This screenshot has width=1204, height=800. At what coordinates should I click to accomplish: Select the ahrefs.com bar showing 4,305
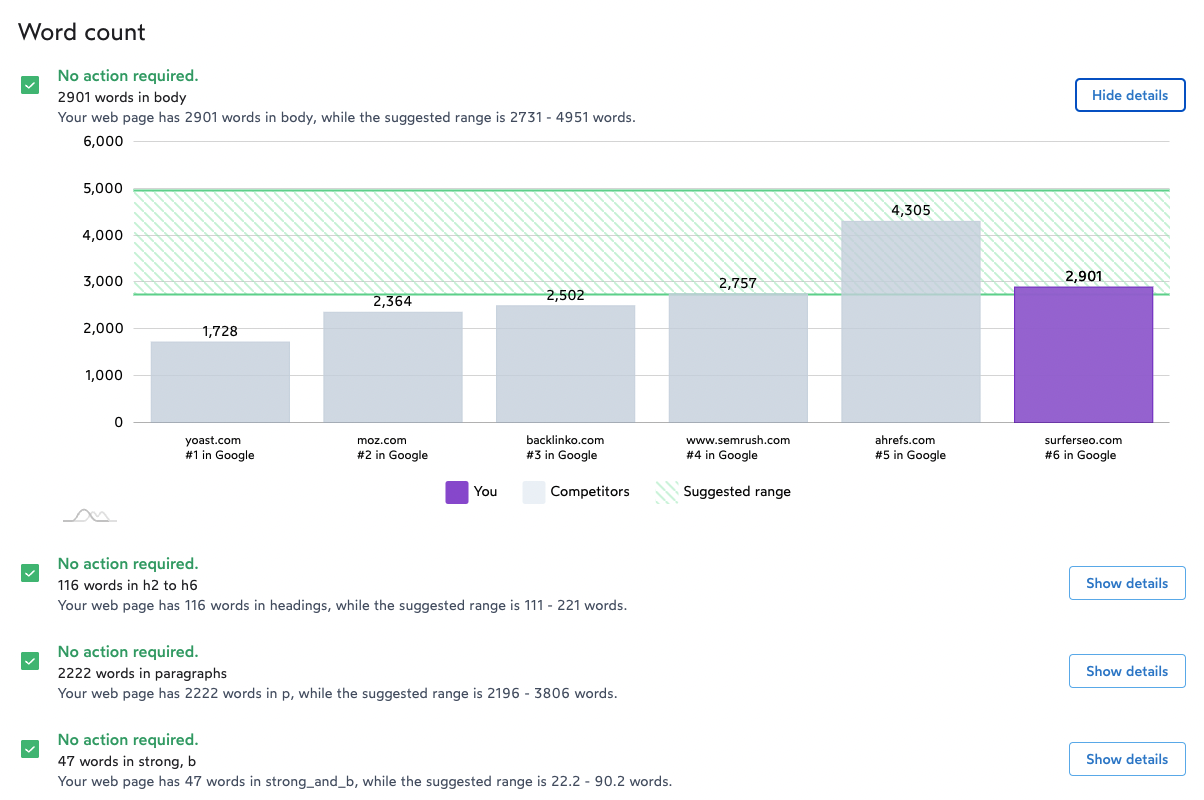[x=910, y=322]
